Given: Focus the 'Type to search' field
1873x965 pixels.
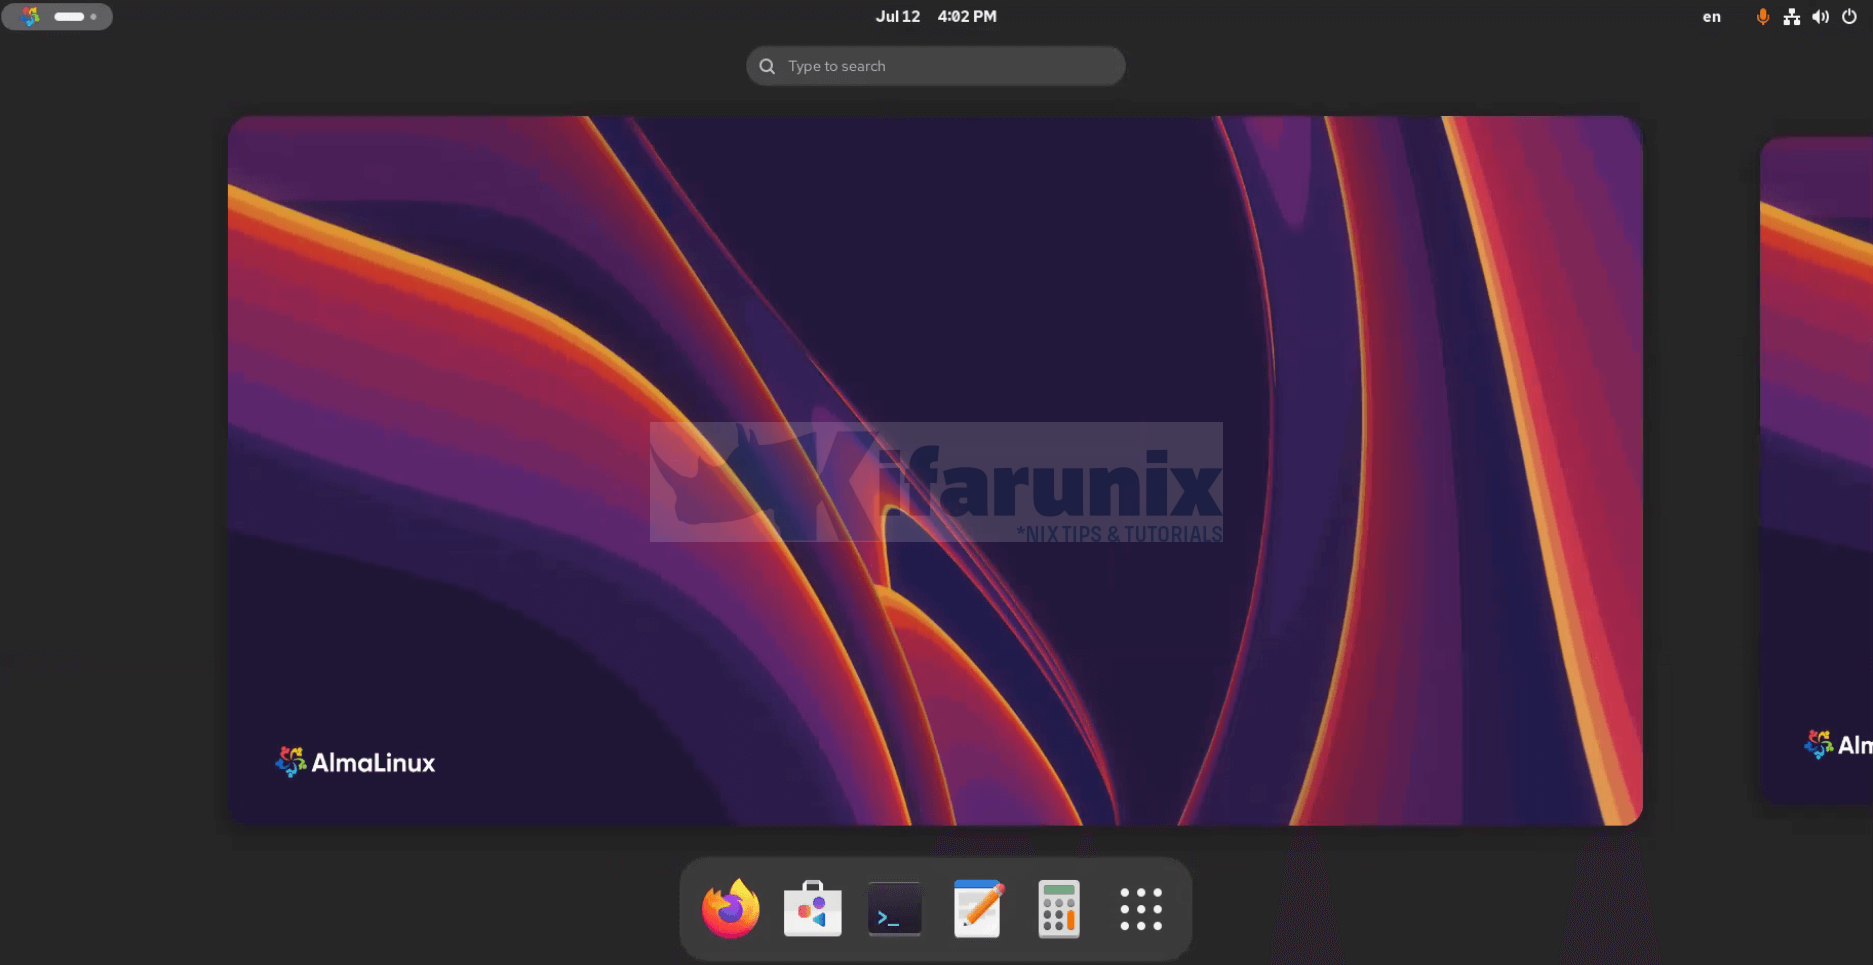Looking at the screenshot, I should (x=950, y=66).
